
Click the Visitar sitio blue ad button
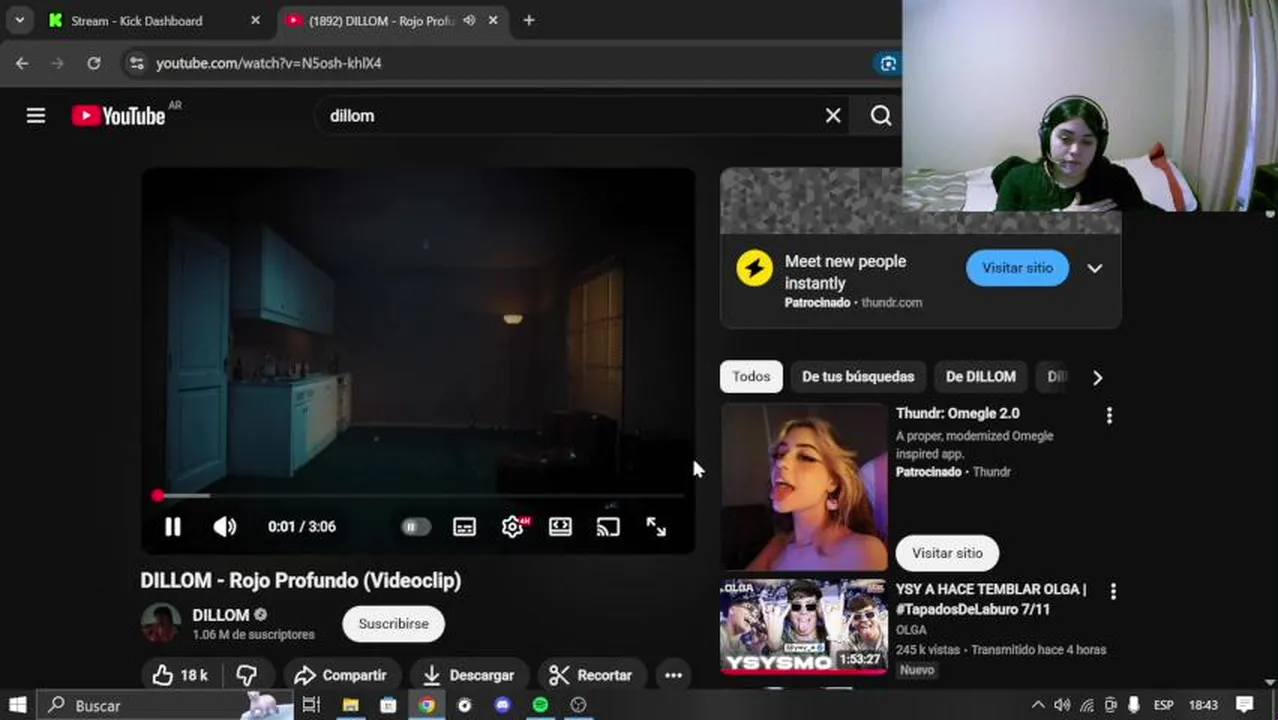click(x=1017, y=268)
